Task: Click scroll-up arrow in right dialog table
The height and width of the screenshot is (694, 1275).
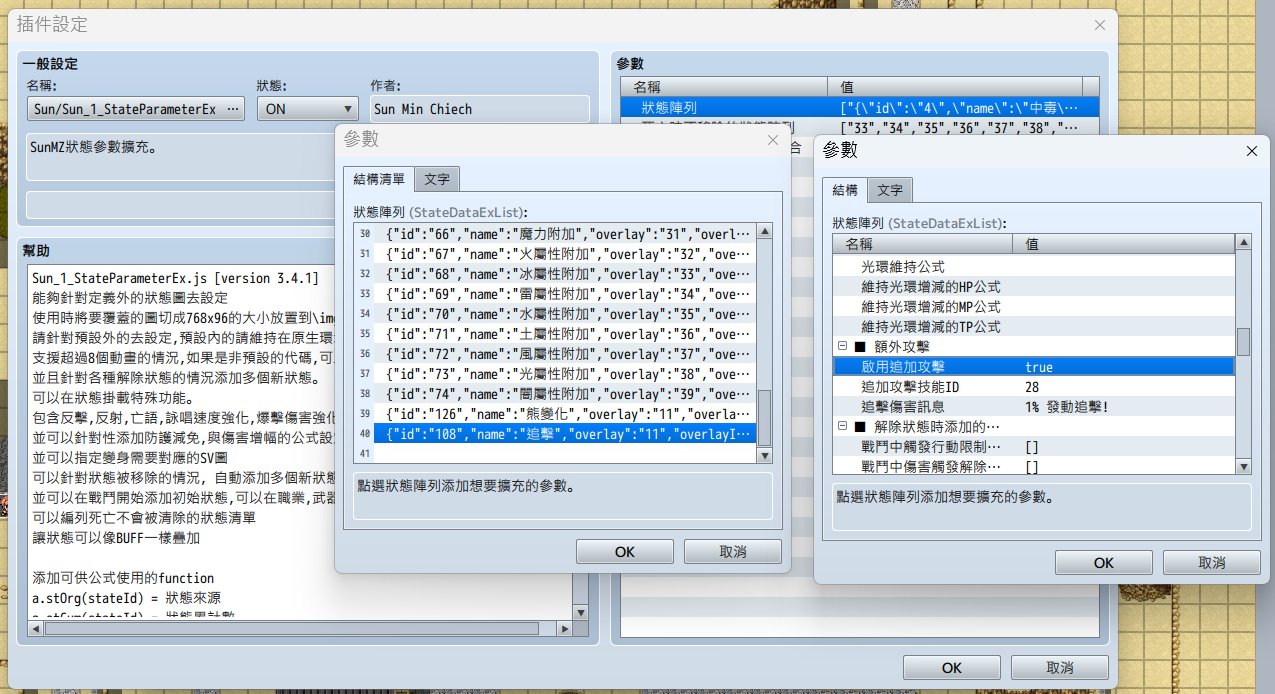Action: point(1243,243)
